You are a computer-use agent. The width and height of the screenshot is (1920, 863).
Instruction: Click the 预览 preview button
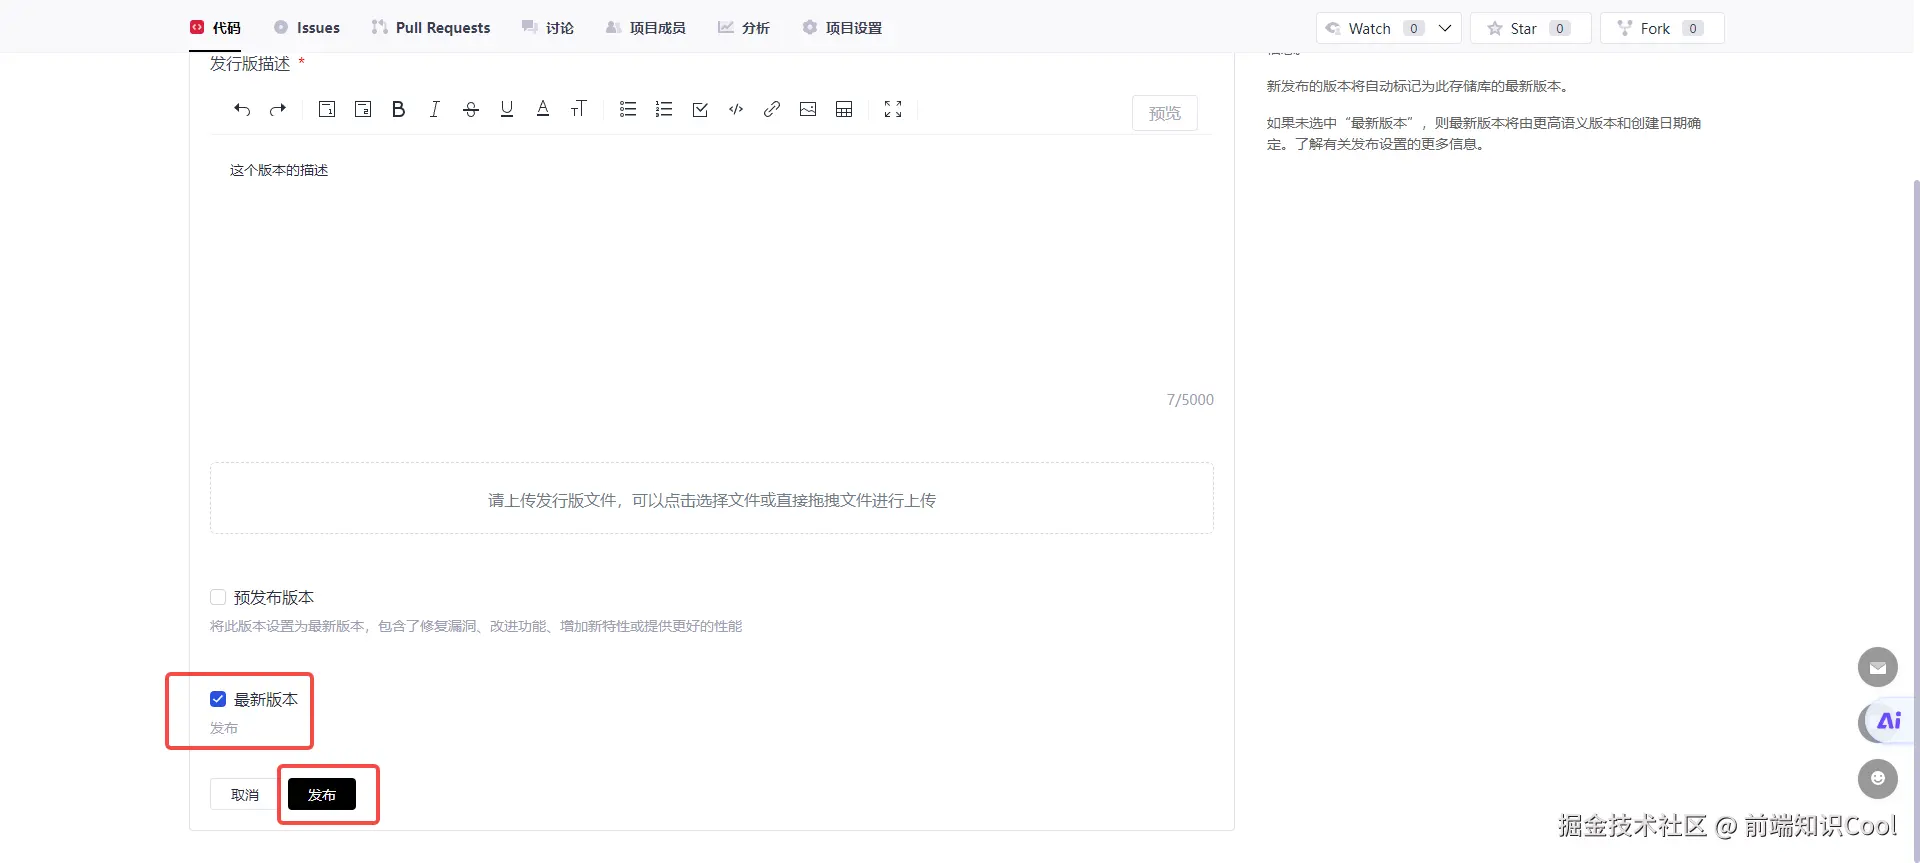click(1165, 113)
